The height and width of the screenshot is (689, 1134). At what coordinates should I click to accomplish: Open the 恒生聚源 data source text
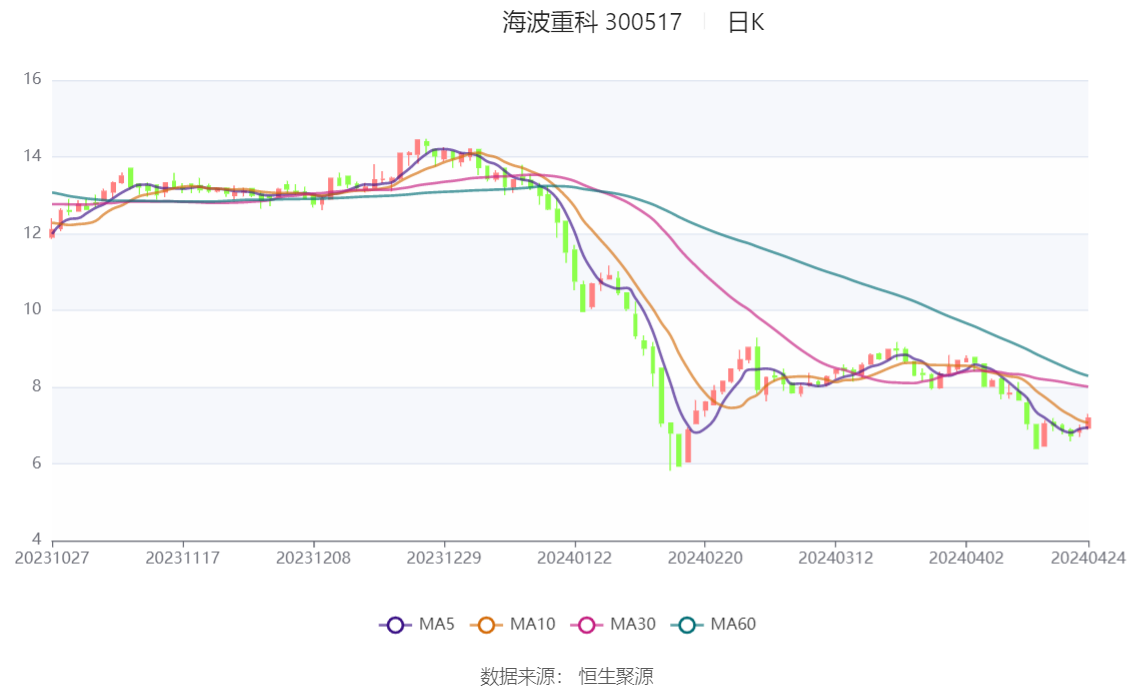click(616, 676)
